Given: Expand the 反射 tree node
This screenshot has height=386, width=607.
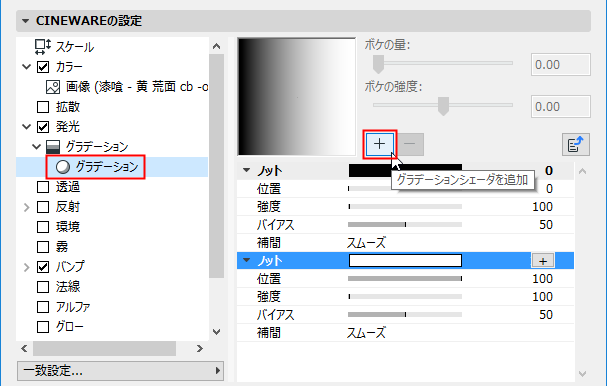Looking at the screenshot, I should point(26,207).
